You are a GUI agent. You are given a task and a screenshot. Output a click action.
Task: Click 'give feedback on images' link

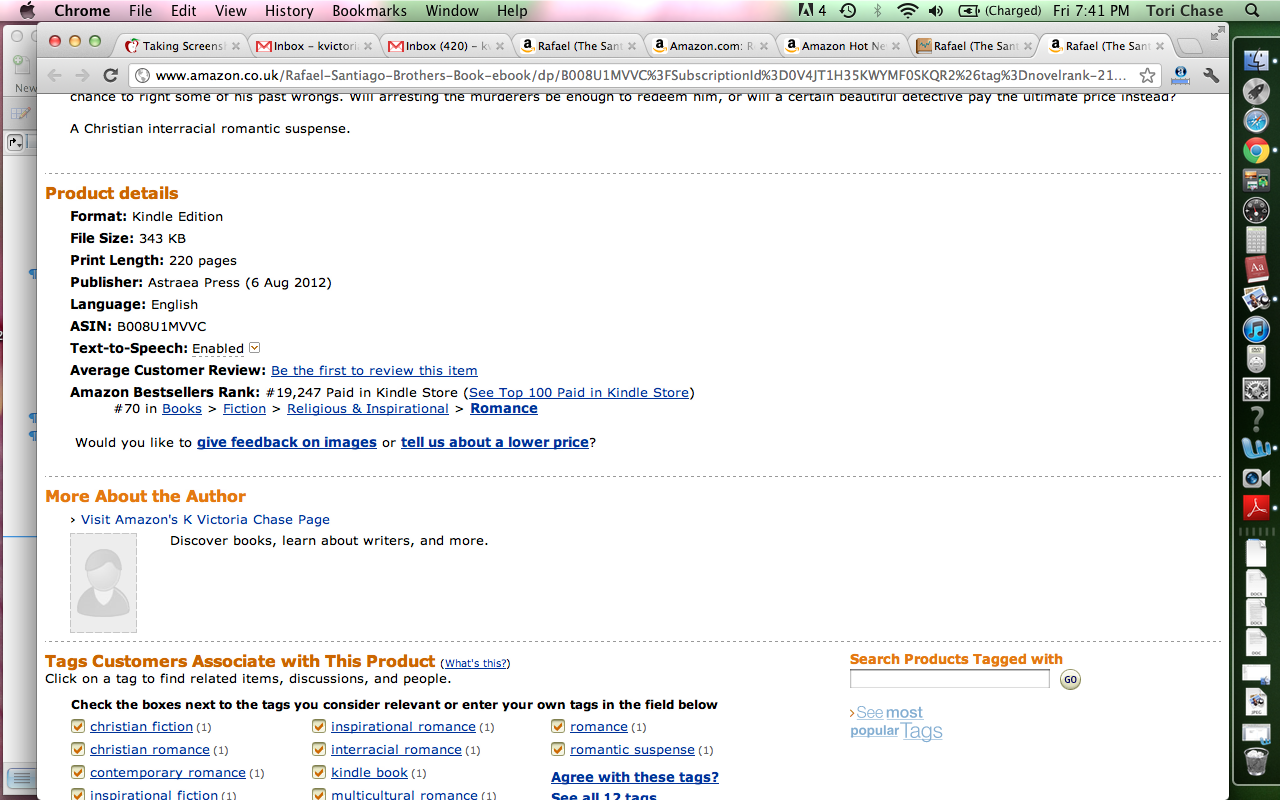[287, 443]
